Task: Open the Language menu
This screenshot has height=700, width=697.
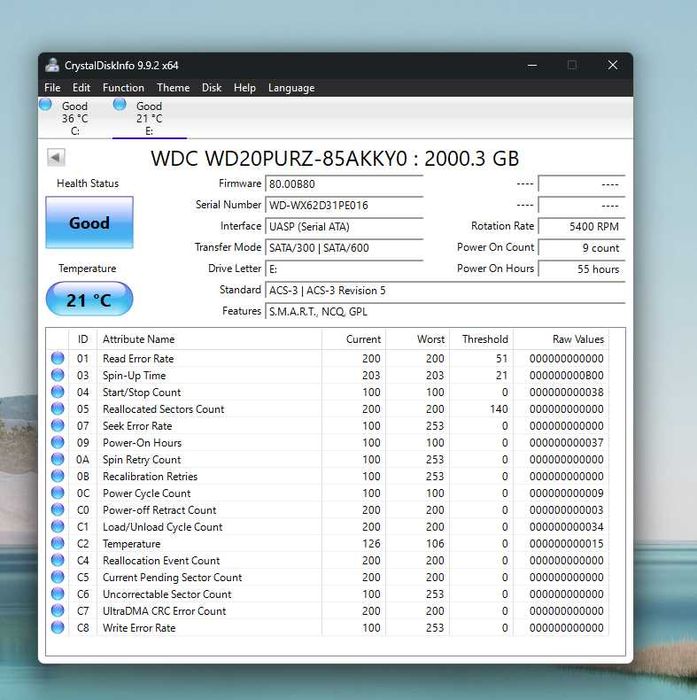Action: 291,88
